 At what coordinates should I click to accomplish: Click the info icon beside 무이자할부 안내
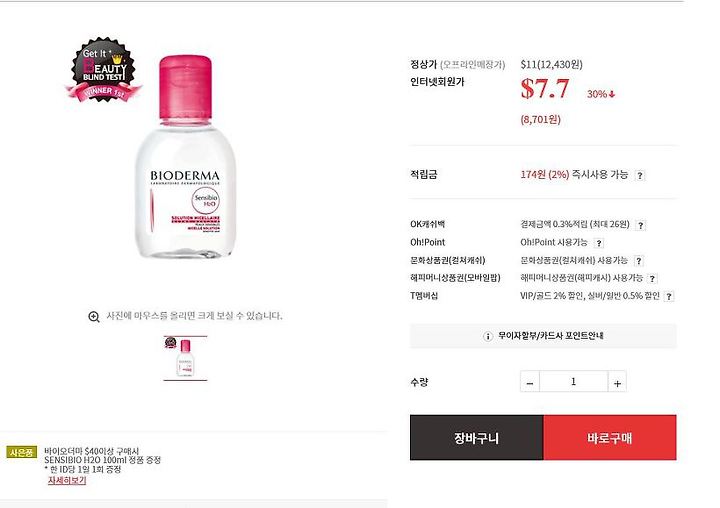(x=488, y=336)
